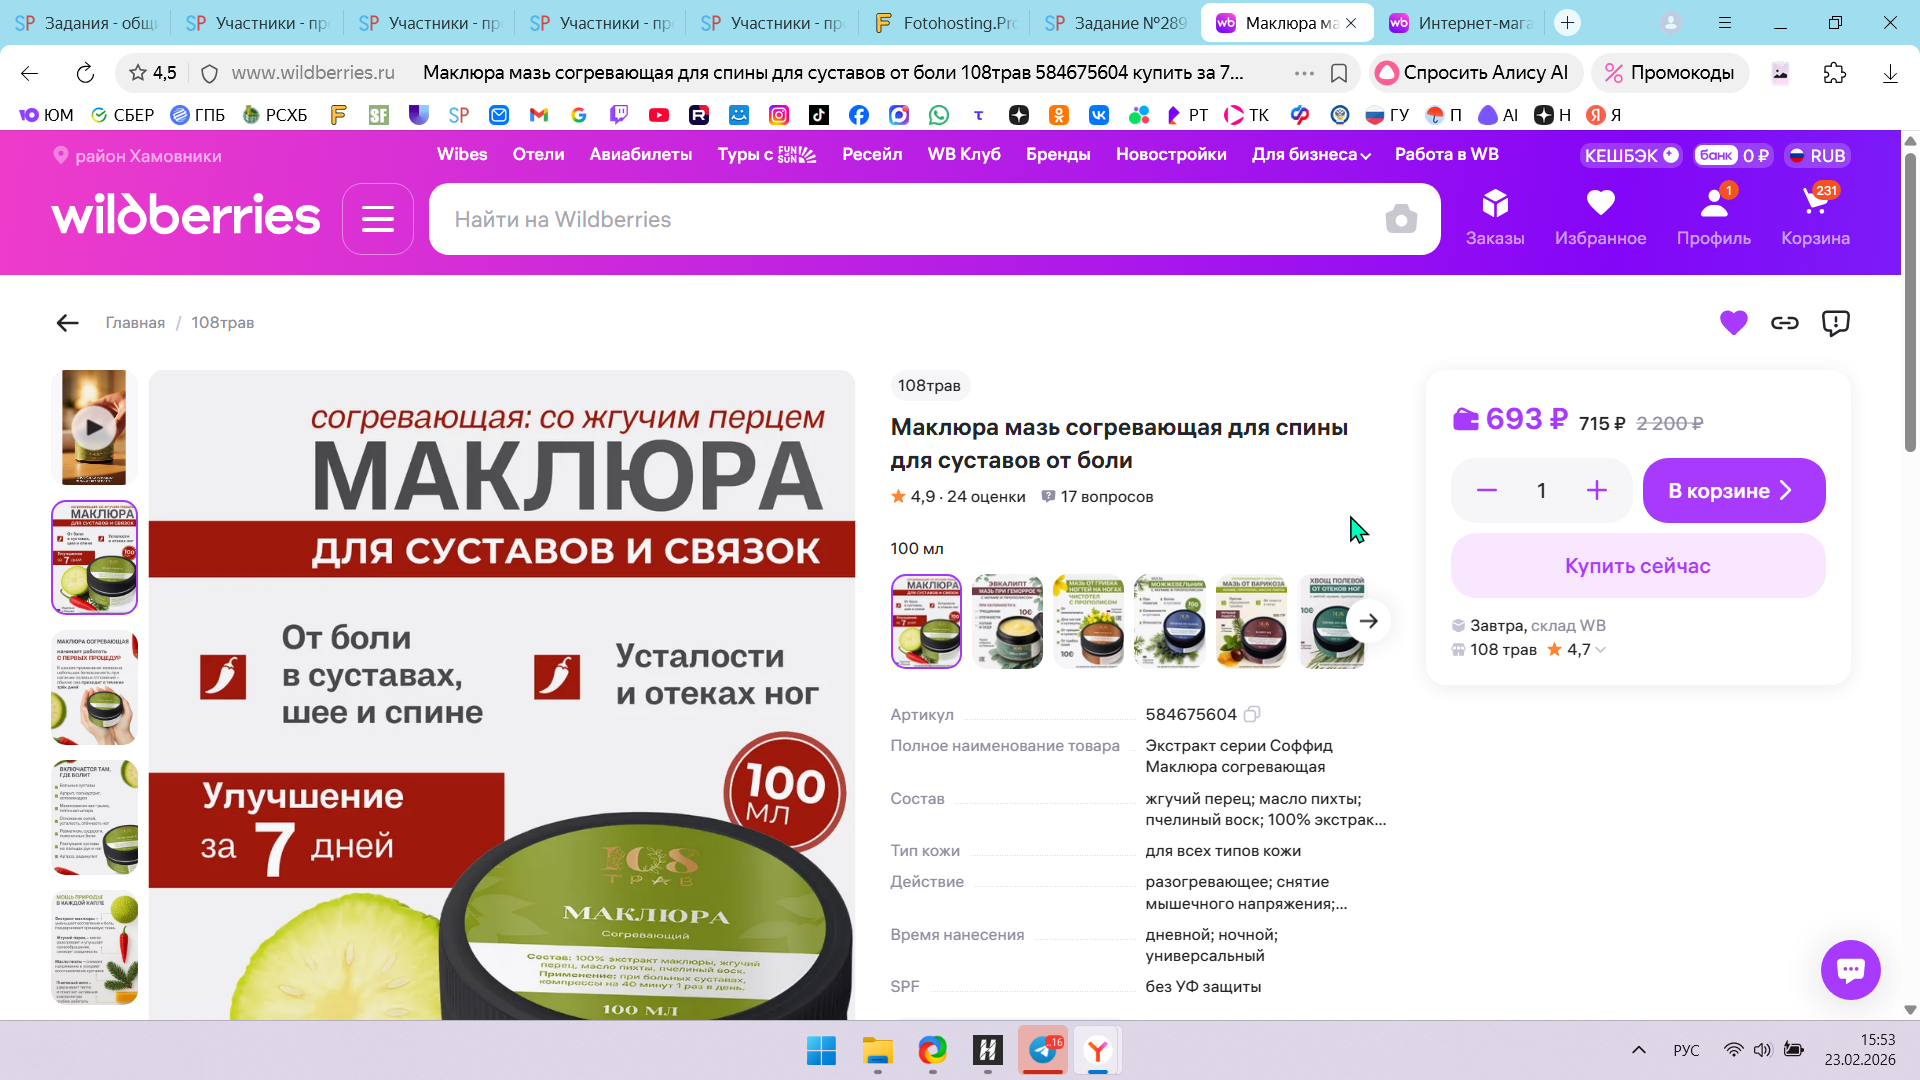Click the camera search-by-photo icon

(x=1400, y=219)
